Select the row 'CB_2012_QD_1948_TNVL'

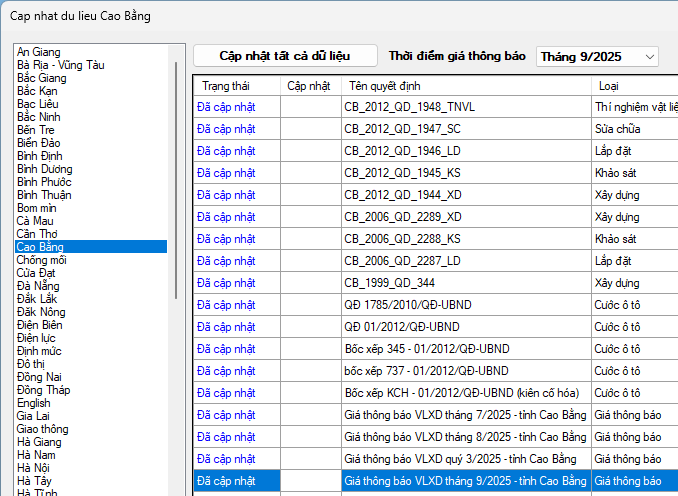click(408, 107)
